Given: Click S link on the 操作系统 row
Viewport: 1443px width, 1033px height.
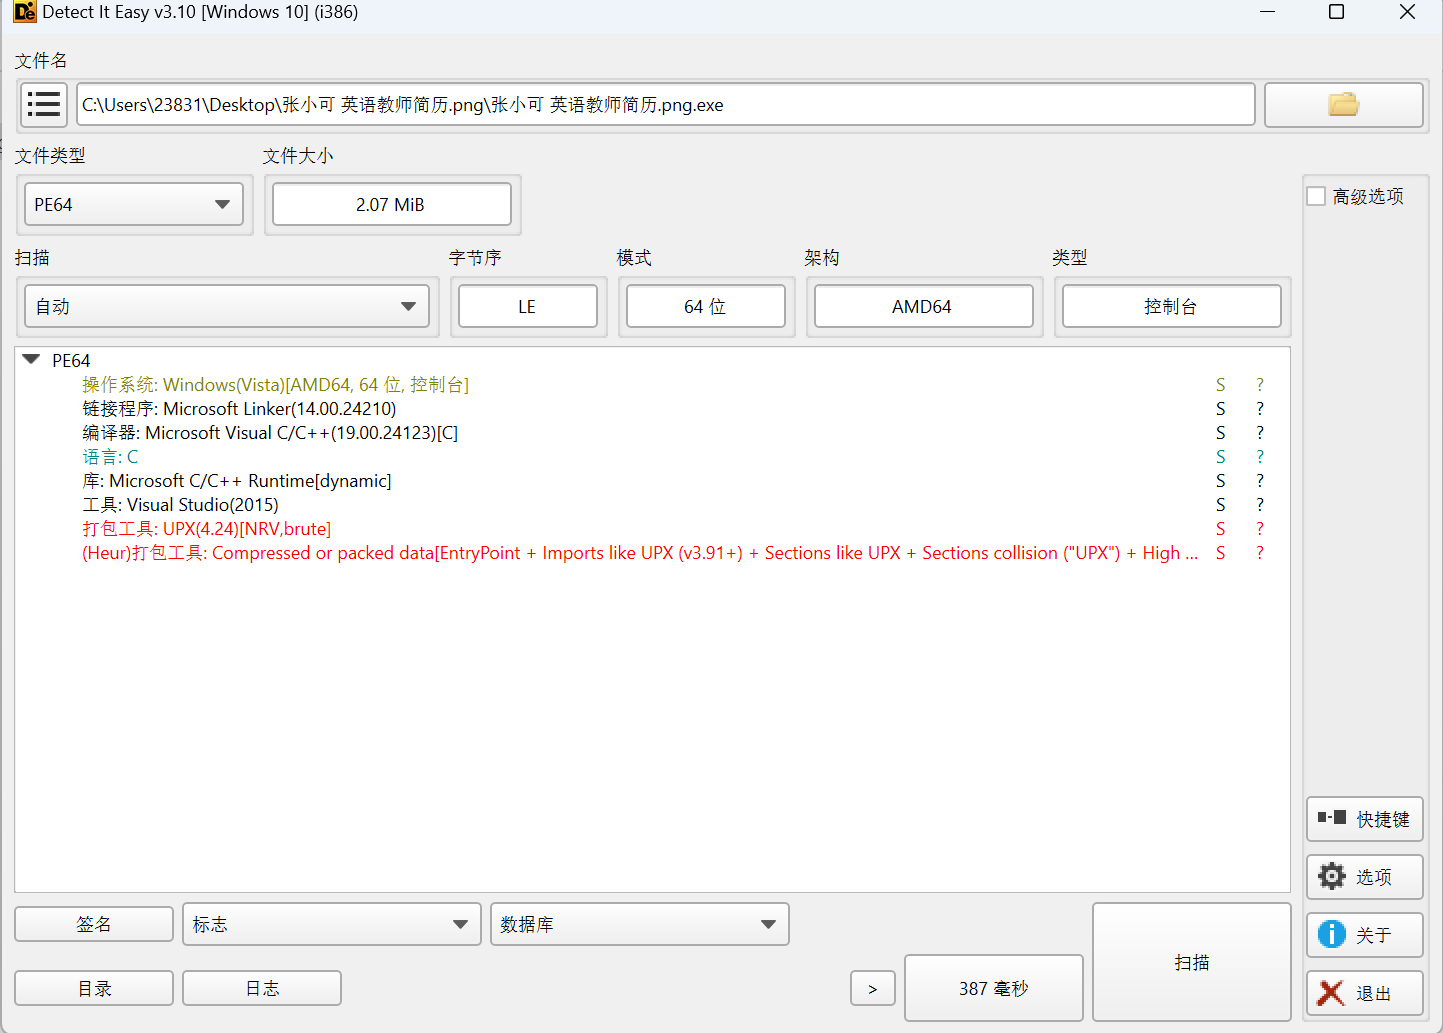Looking at the screenshot, I should (x=1220, y=385).
